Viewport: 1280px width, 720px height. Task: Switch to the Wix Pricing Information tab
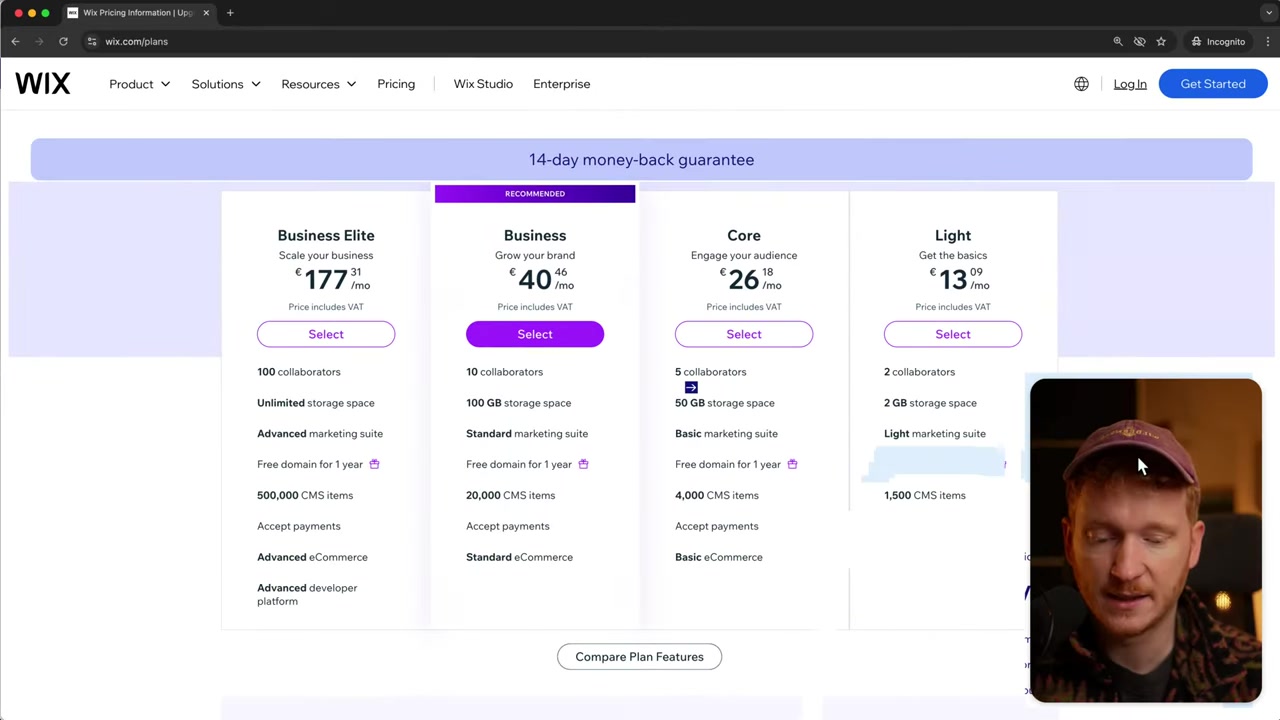[137, 13]
